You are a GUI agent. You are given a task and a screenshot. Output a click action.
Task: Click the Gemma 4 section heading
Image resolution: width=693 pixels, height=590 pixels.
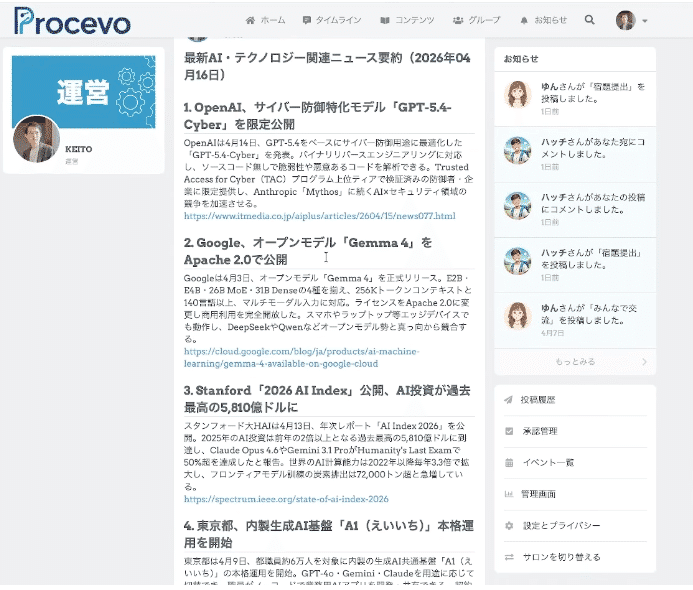click(308, 251)
